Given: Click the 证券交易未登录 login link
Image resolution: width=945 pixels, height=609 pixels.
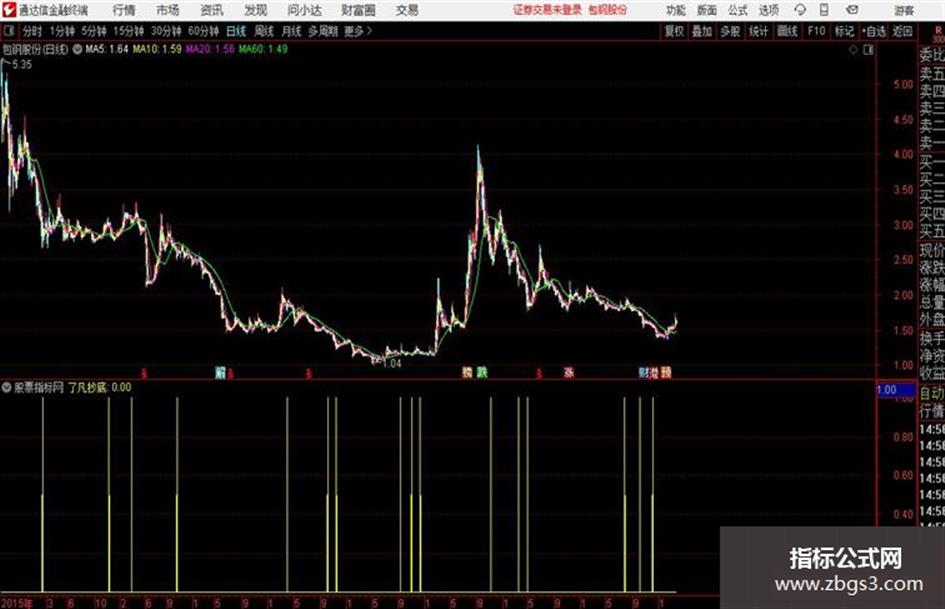Looking at the screenshot, I should tap(547, 10).
